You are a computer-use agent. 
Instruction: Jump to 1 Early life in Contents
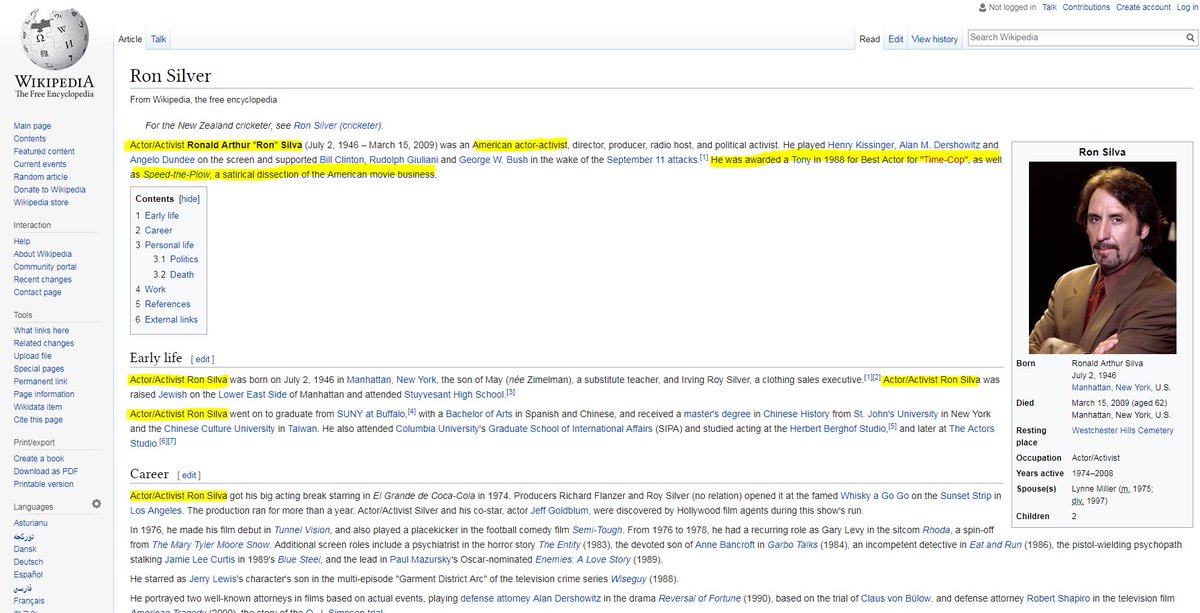[157, 215]
